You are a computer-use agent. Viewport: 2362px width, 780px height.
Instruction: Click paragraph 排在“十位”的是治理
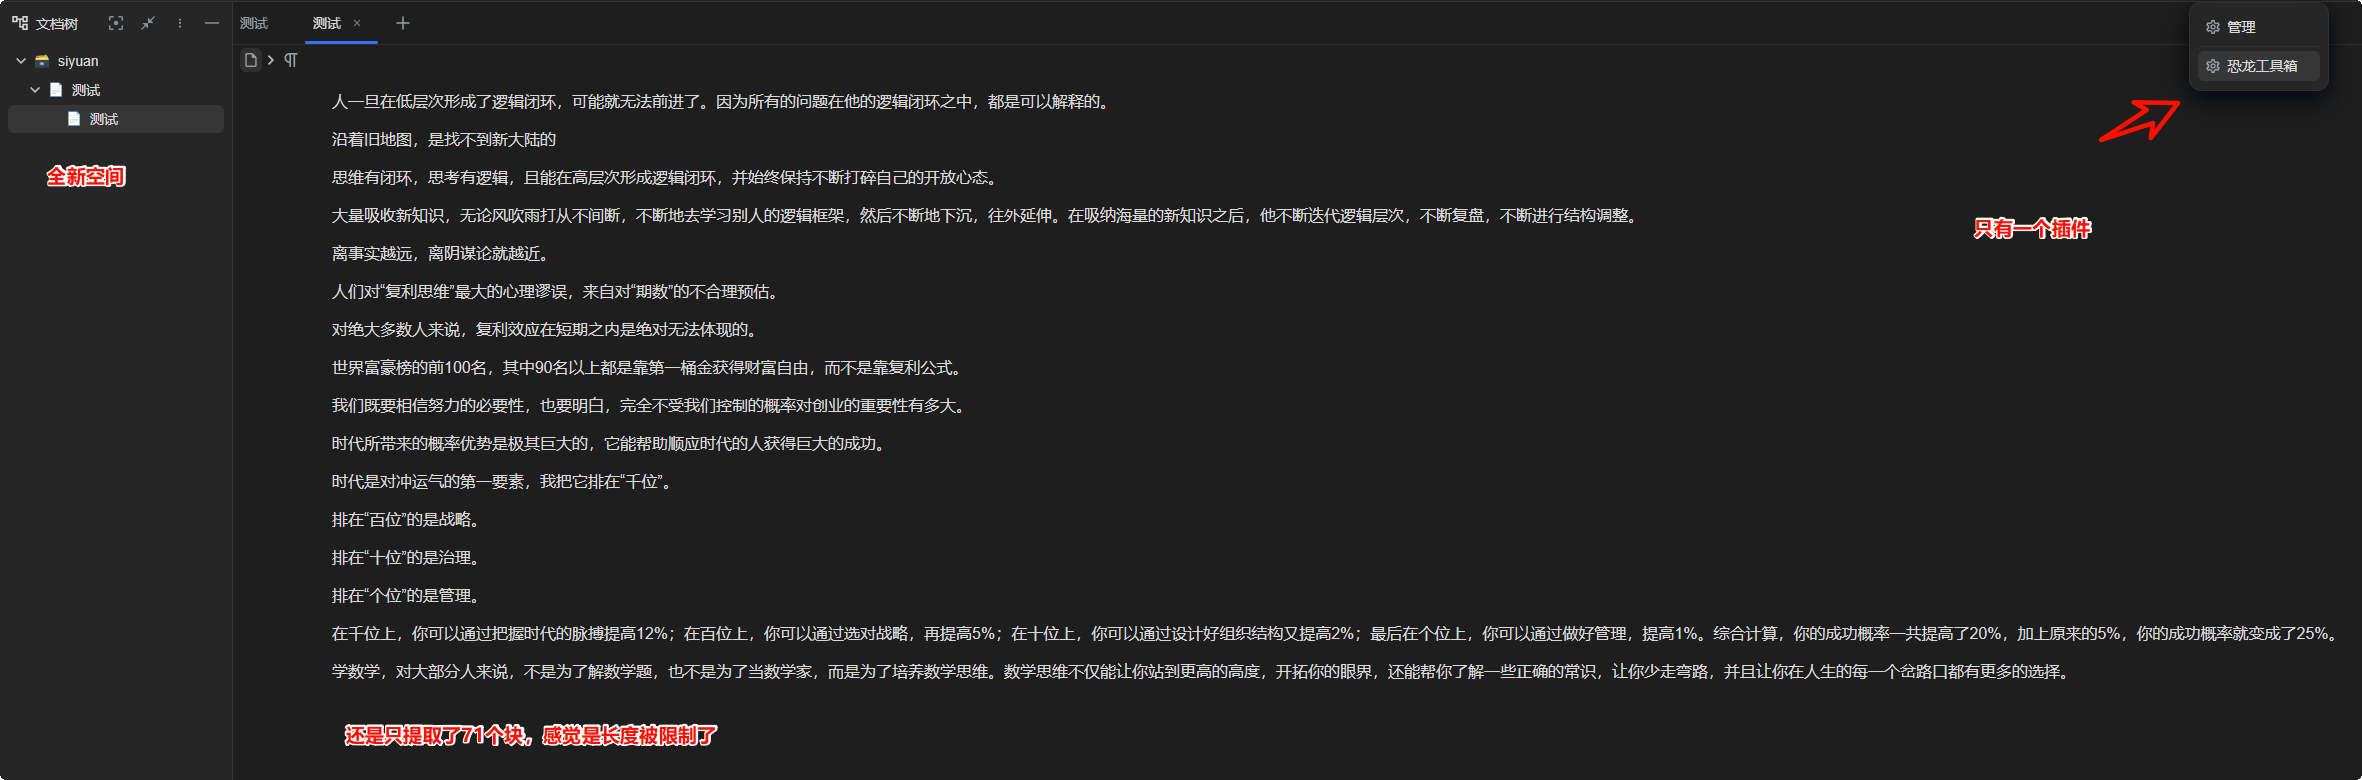tap(408, 558)
